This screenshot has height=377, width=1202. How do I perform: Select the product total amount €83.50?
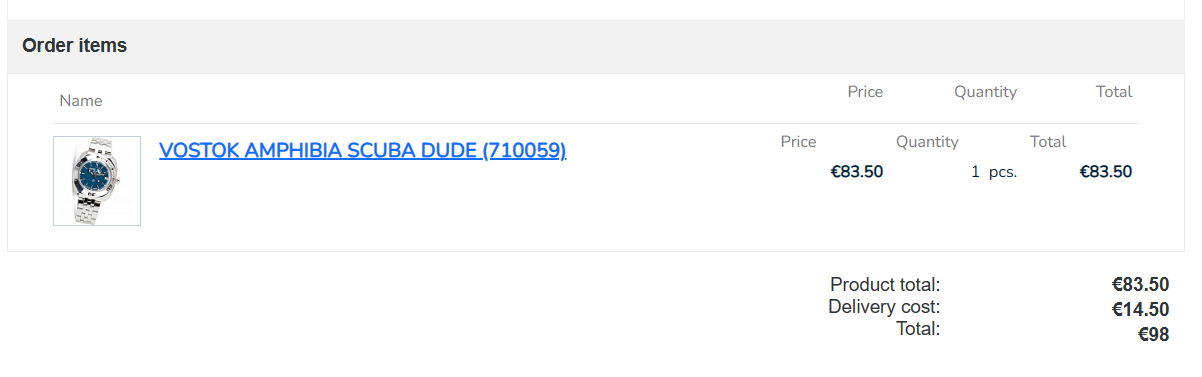click(1140, 285)
